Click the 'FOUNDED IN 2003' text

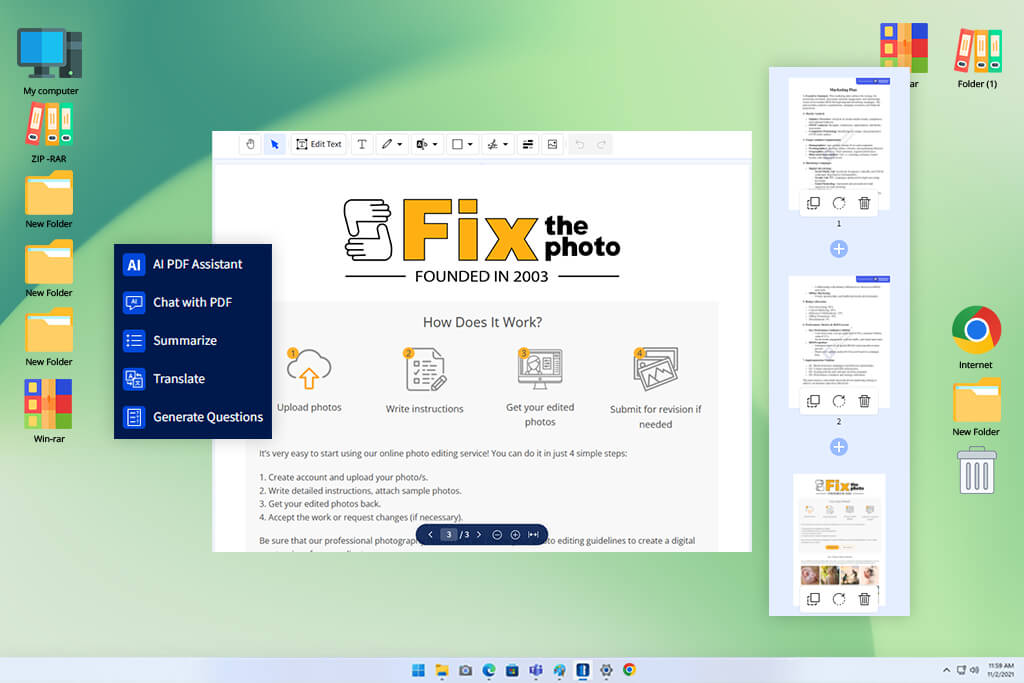coord(481,276)
